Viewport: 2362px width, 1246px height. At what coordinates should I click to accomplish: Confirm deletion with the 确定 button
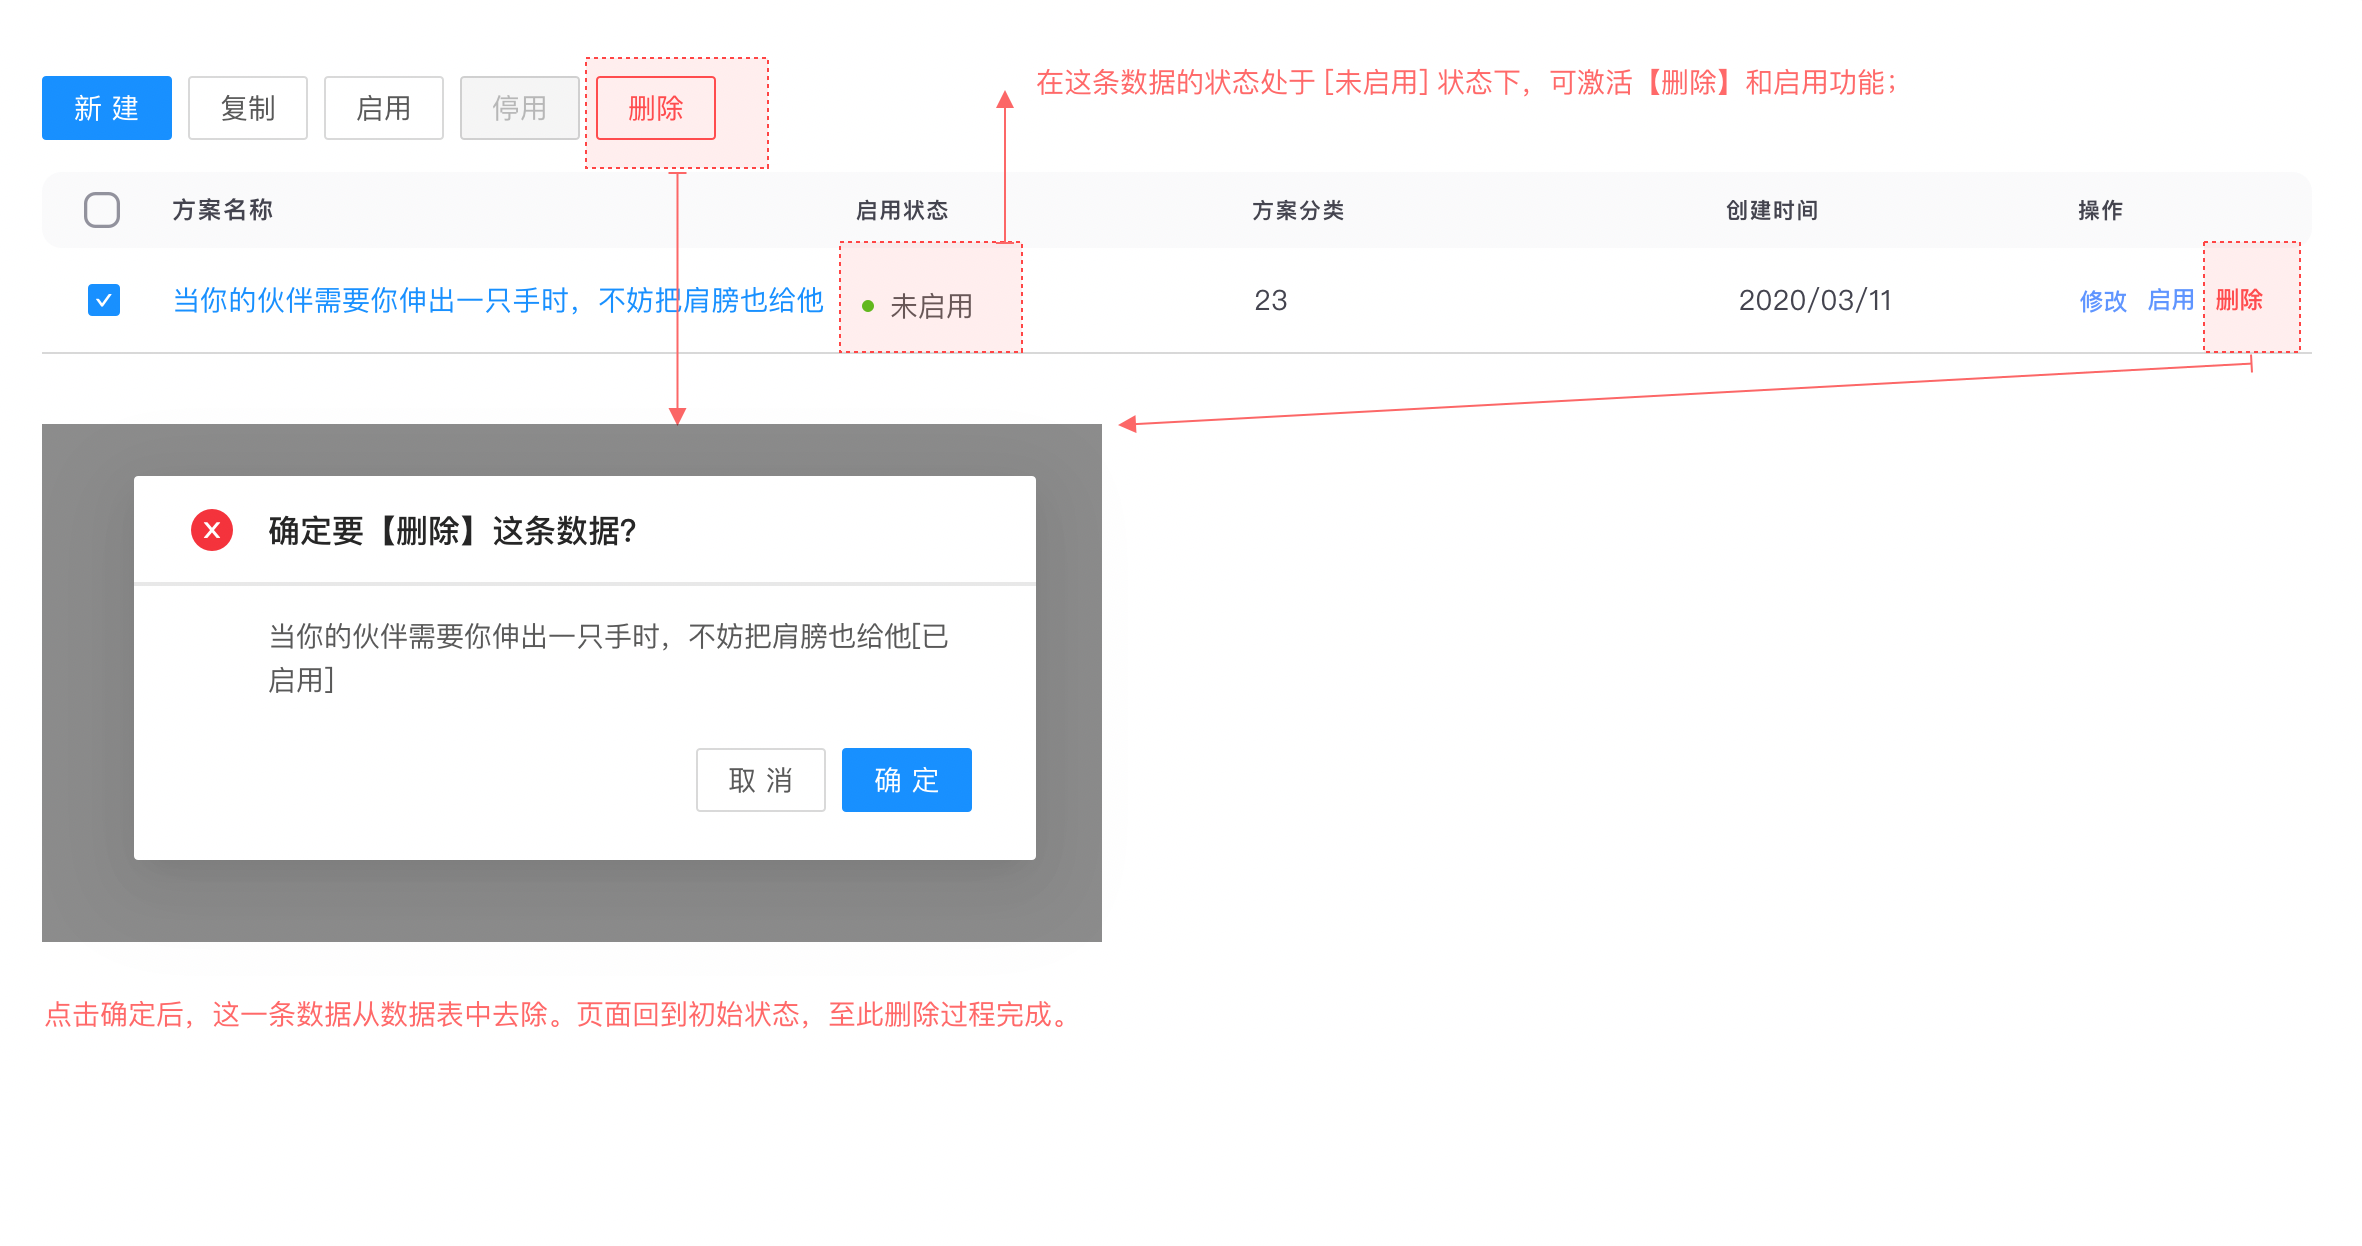click(906, 780)
